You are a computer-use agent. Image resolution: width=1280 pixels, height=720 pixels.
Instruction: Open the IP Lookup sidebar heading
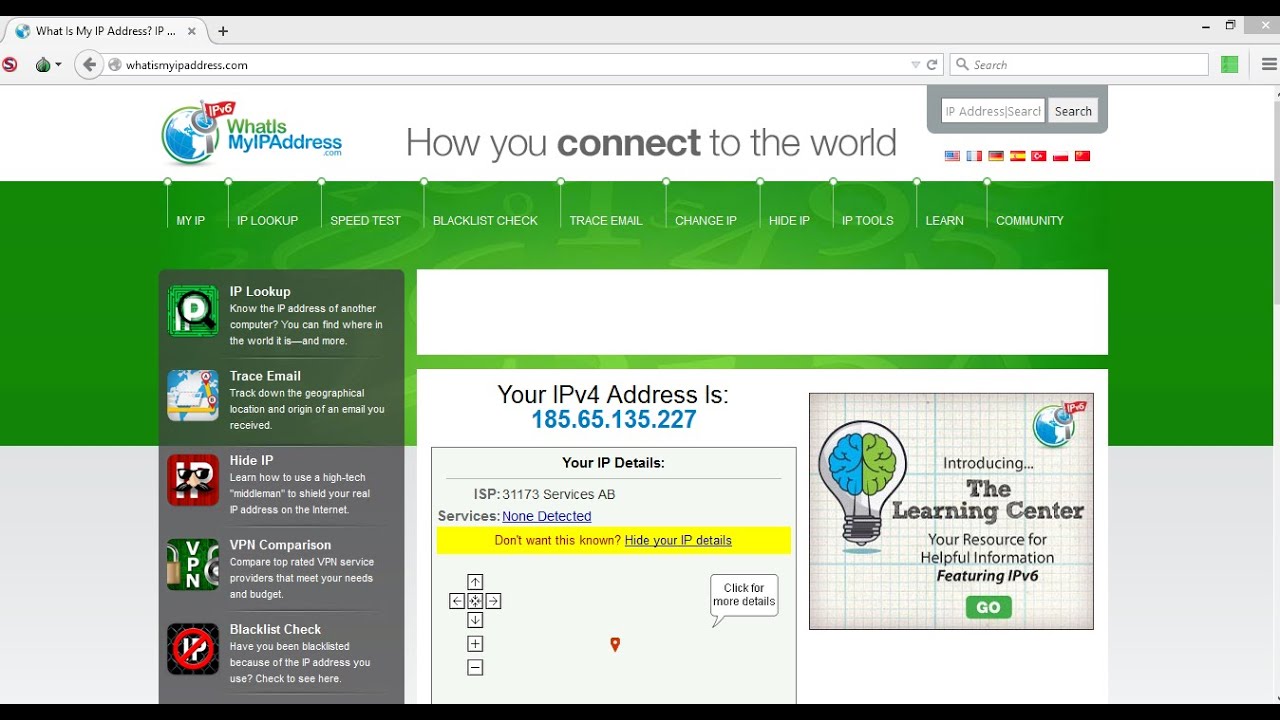pyautogui.click(x=260, y=292)
